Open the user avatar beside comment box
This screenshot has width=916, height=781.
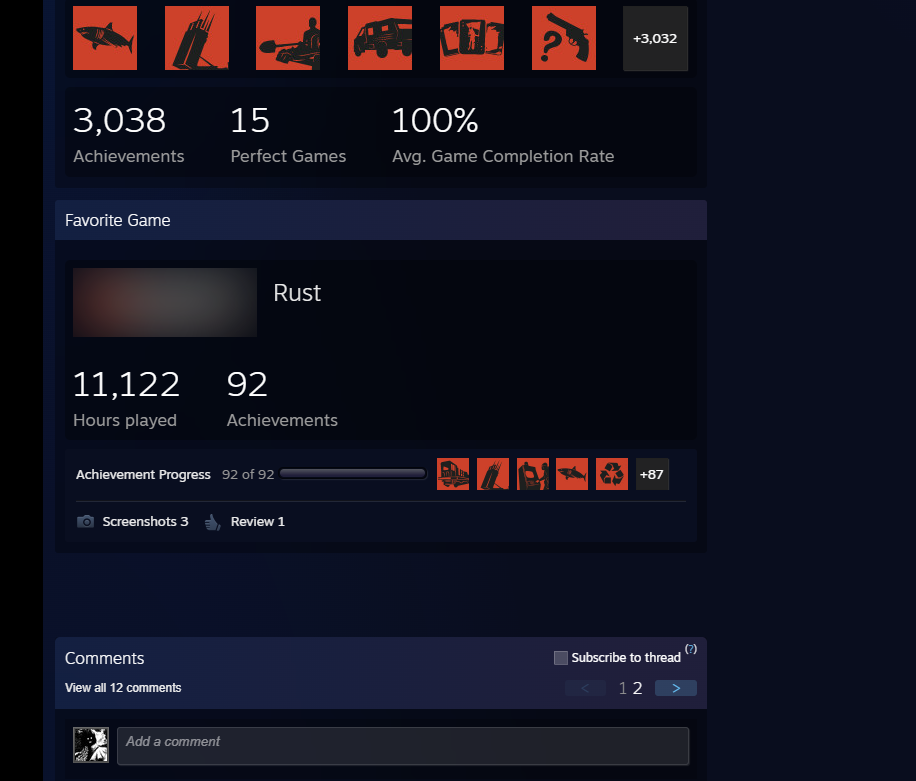[91, 745]
